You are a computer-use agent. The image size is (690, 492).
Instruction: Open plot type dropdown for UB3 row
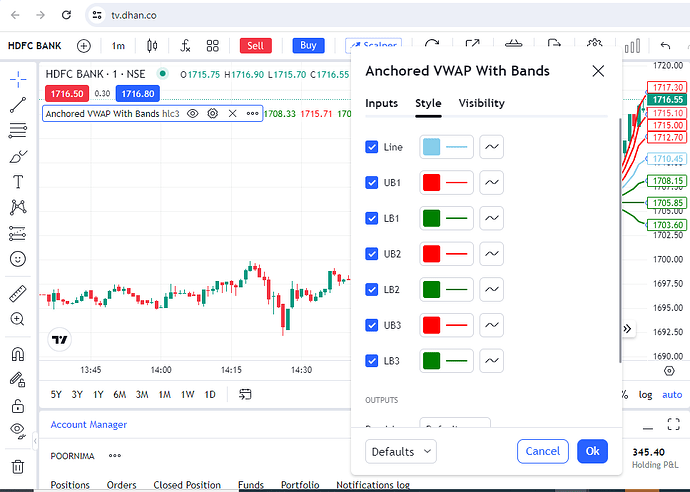tap(492, 325)
